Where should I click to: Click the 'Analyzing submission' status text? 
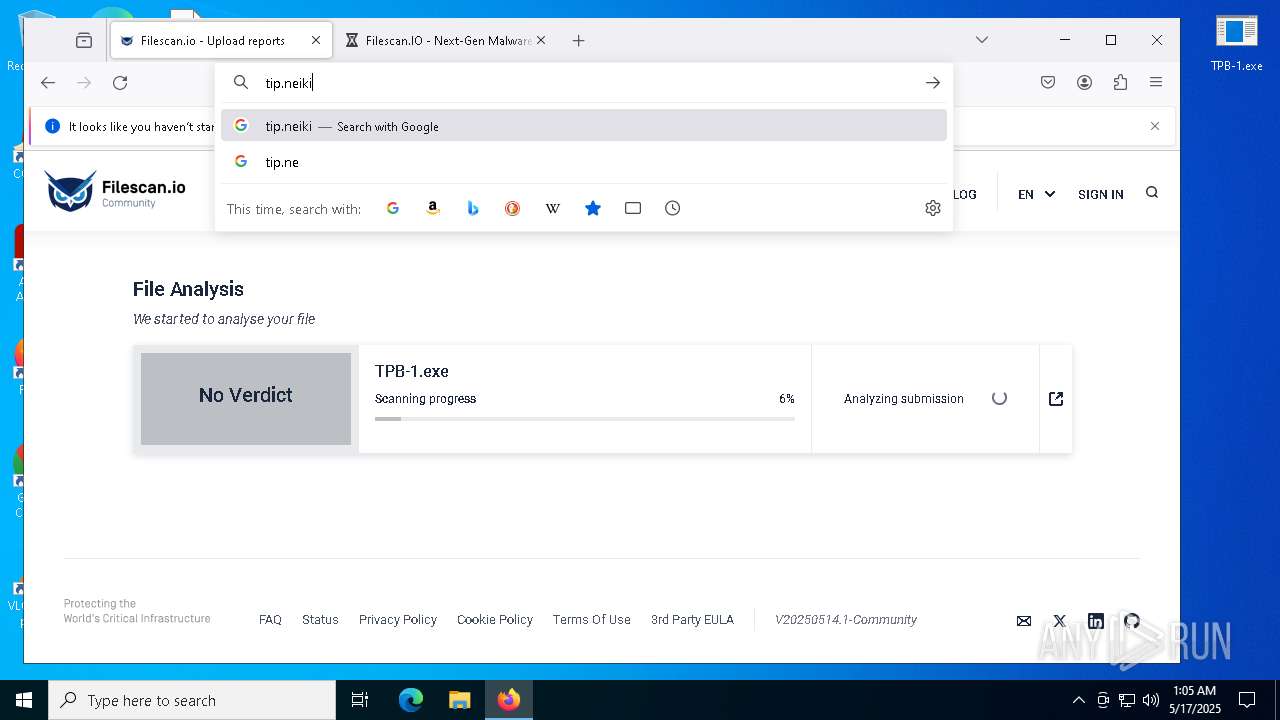coord(904,398)
